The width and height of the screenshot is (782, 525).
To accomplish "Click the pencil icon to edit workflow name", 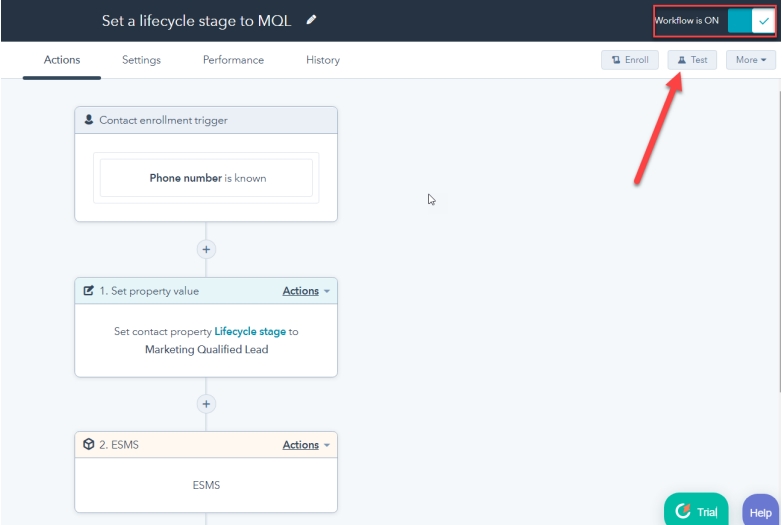I will click(x=311, y=20).
